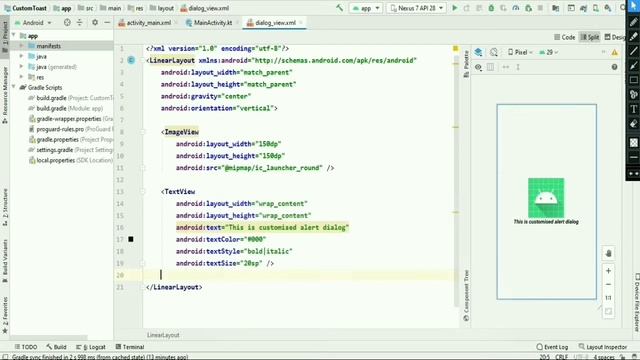
Task: Zoom in the preview with the plus icon
Action: [x=608, y=271]
